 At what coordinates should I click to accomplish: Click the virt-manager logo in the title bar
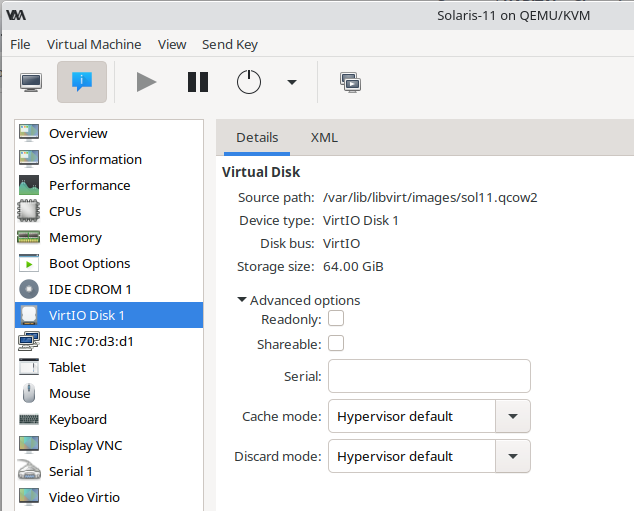(16, 15)
